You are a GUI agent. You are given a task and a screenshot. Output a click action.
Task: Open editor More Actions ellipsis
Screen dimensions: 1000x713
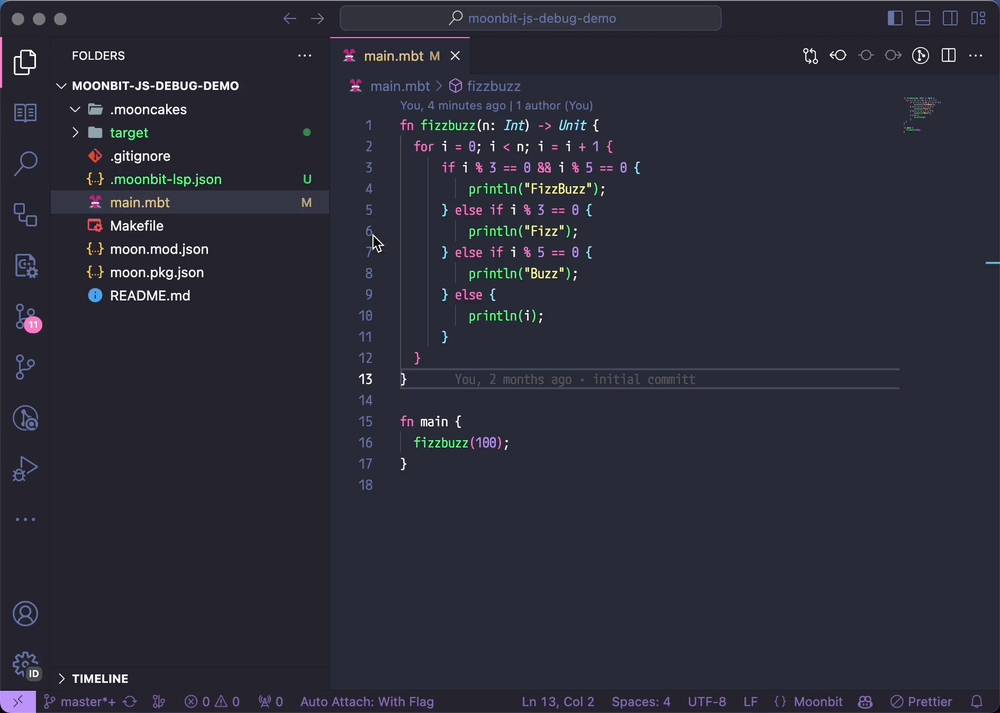coord(976,56)
